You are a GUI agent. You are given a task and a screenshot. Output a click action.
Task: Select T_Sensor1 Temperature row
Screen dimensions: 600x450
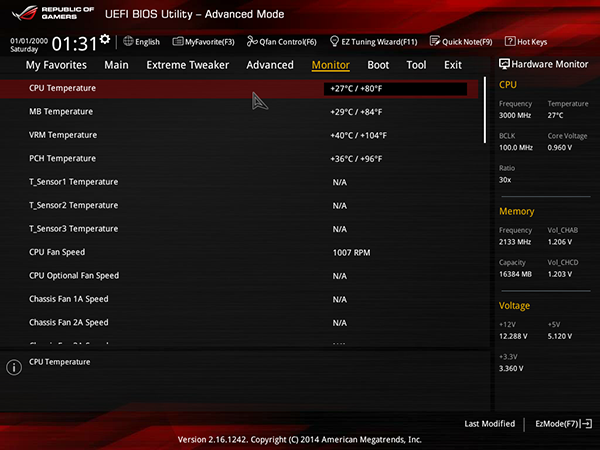click(x=239, y=182)
